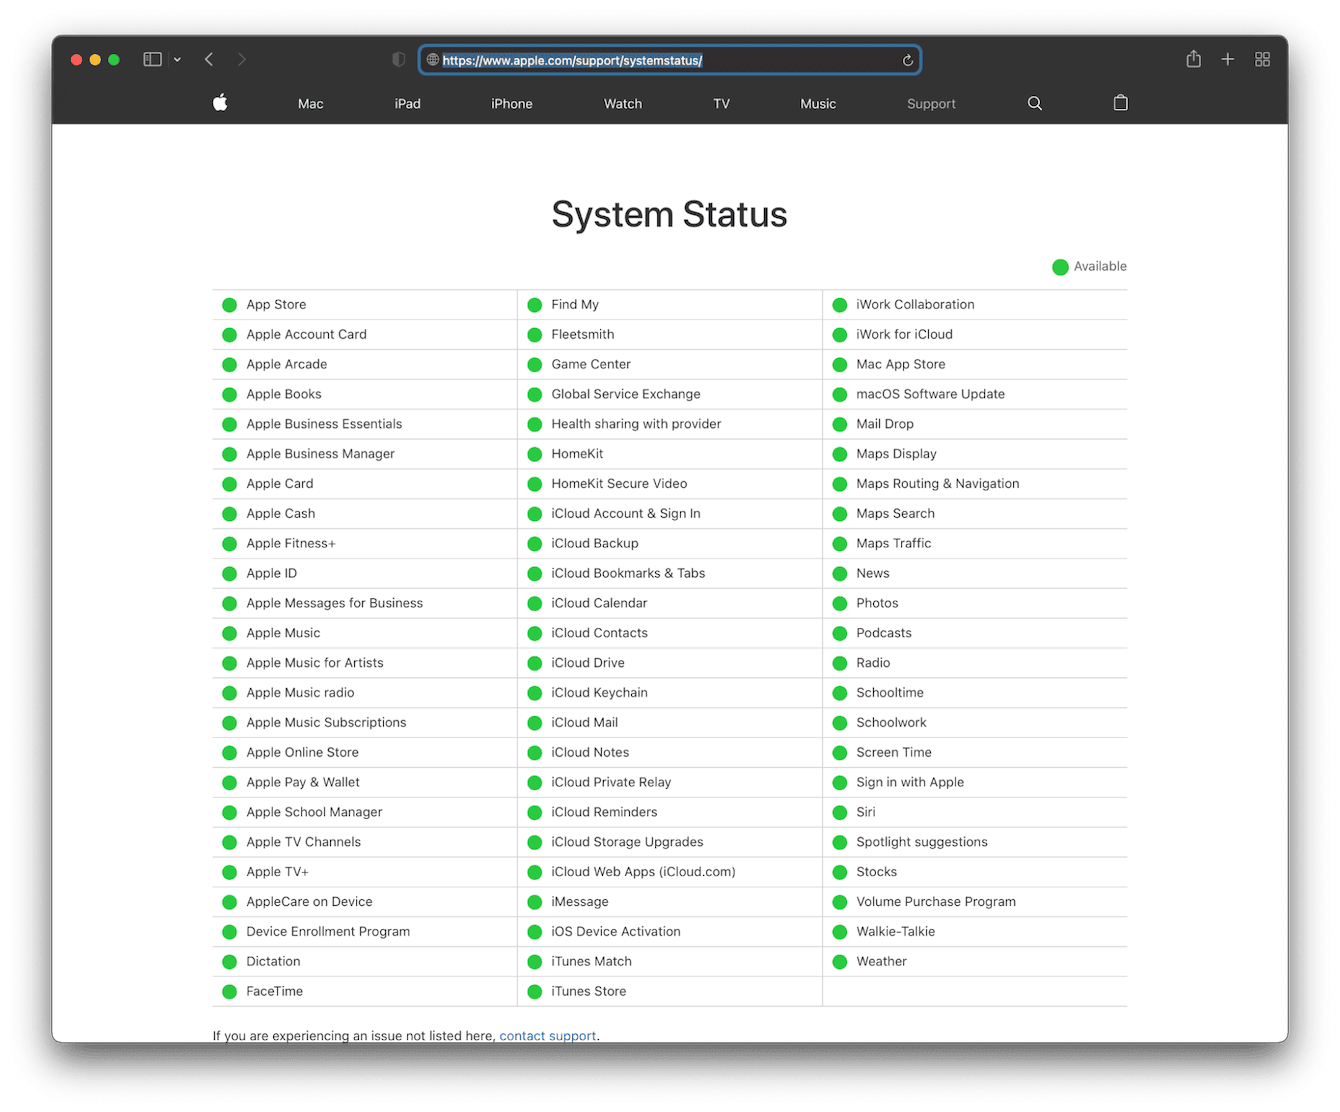Click the green status dot beside Find My
1340x1112 pixels.
click(534, 305)
